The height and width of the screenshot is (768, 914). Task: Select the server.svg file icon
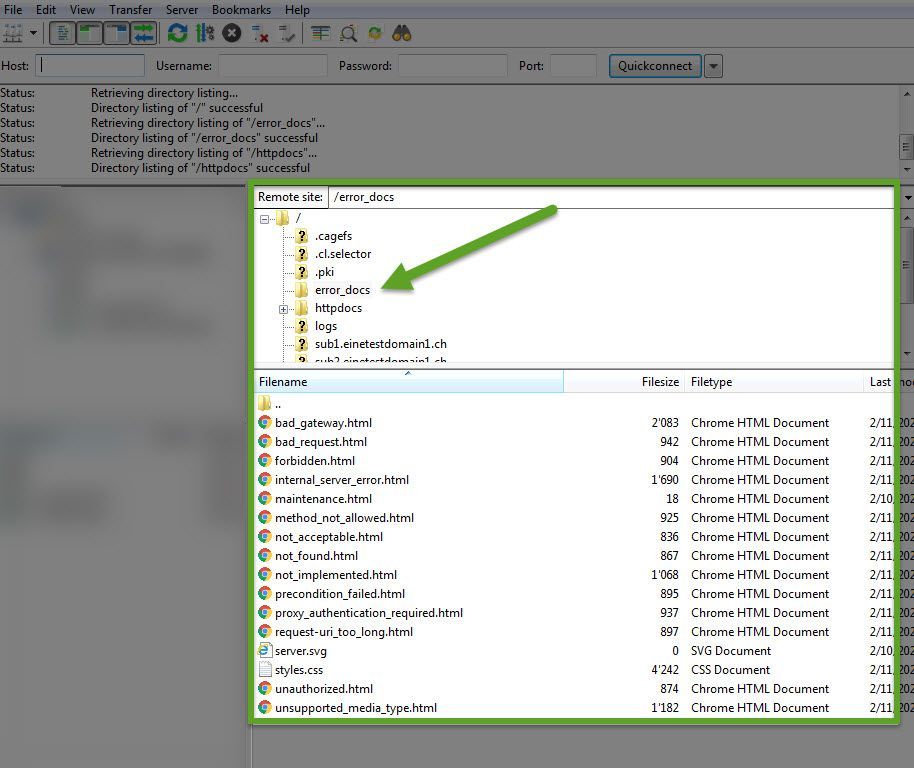(x=265, y=650)
